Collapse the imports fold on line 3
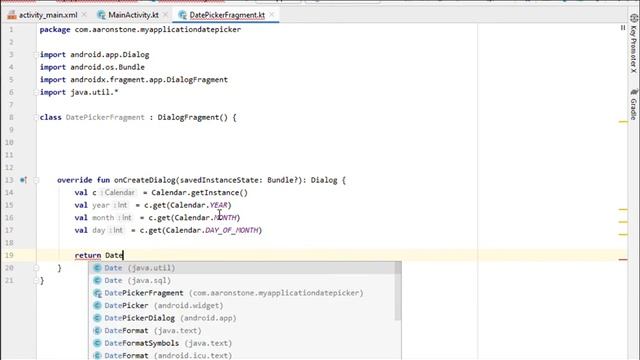640x360 pixels. [x=36, y=55]
